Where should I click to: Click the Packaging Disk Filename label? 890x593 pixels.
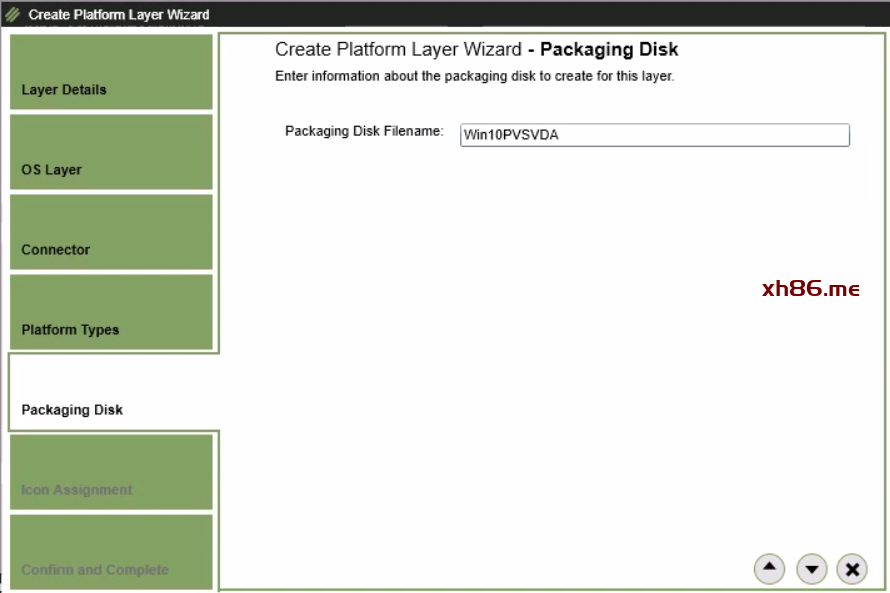364,131
